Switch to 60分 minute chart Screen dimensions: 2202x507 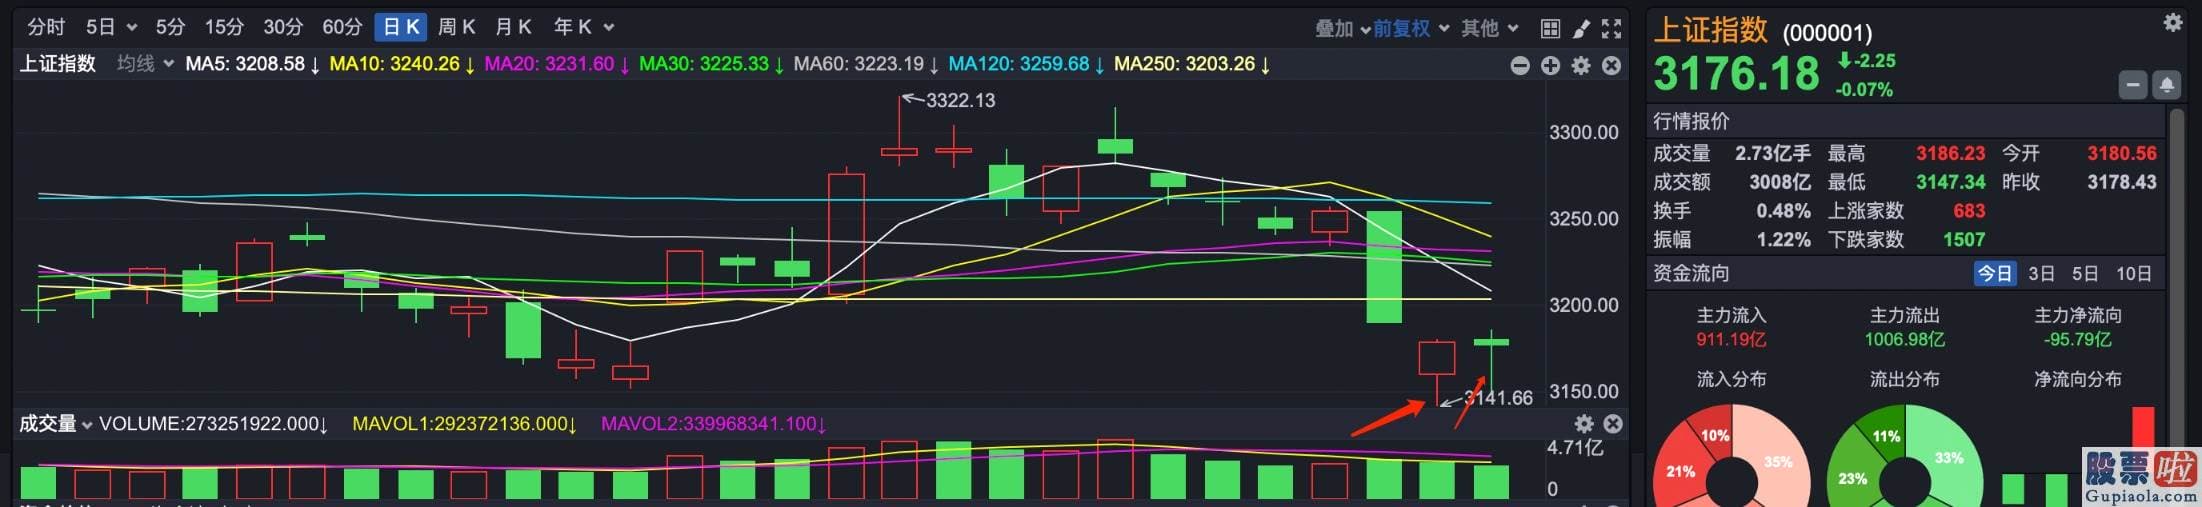click(342, 28)
